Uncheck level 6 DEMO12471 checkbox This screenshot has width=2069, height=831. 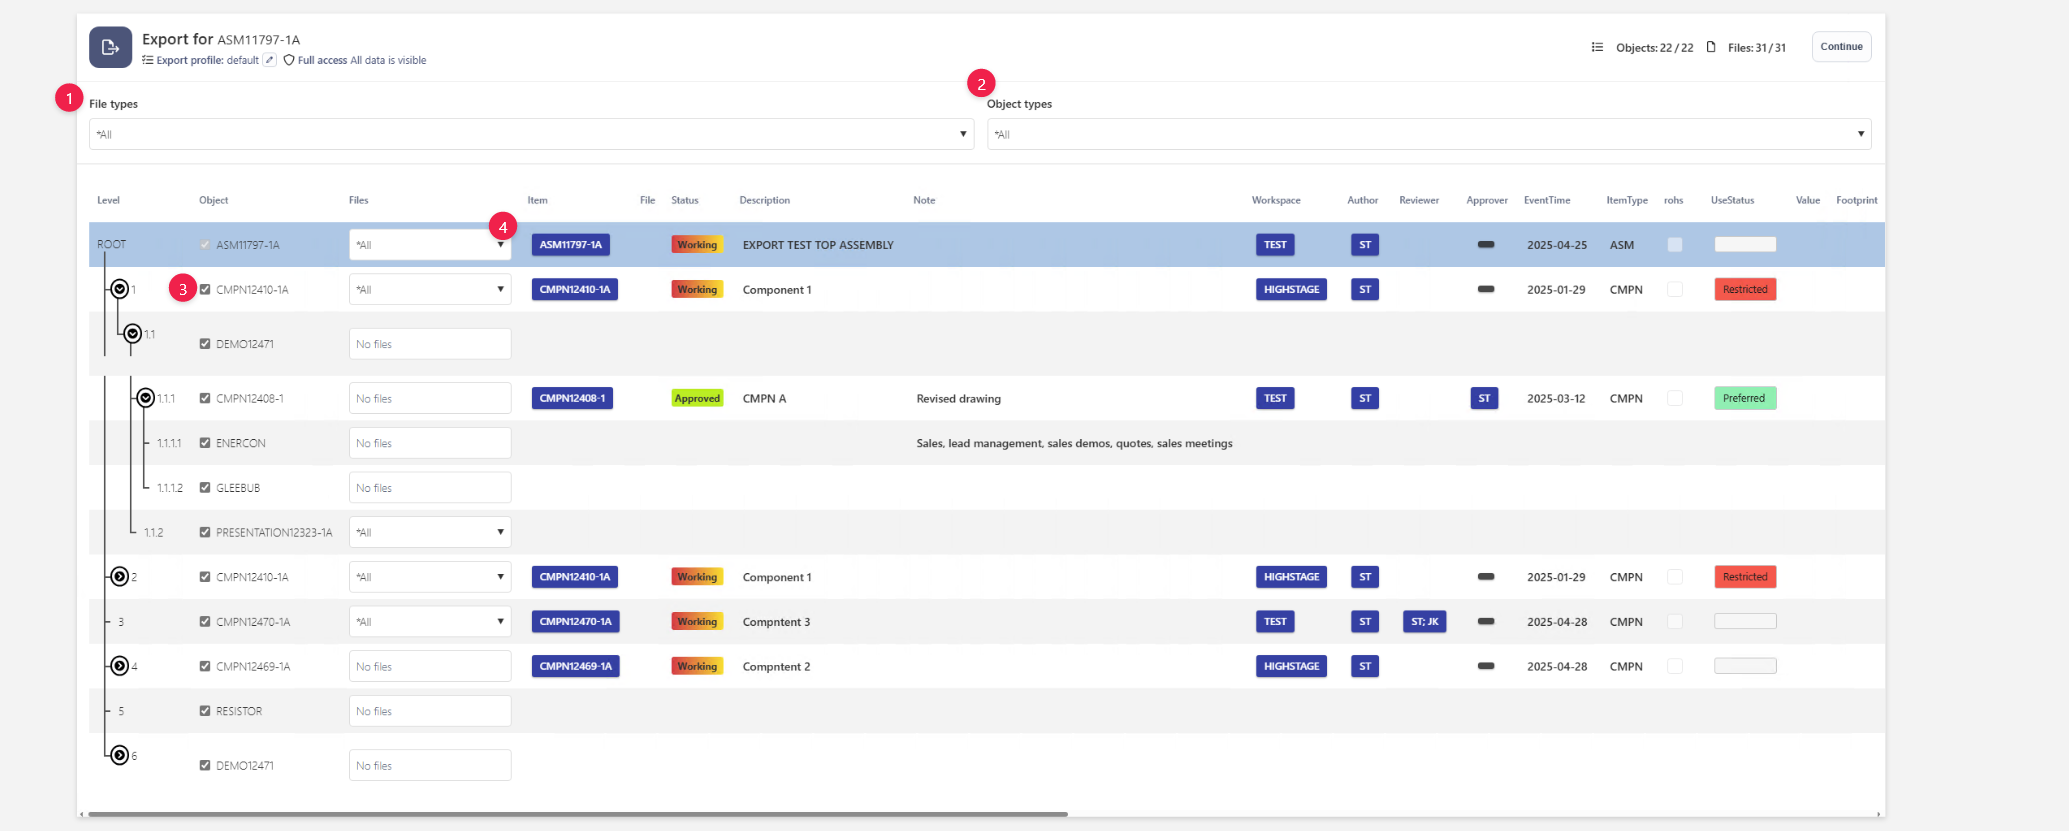205,766
